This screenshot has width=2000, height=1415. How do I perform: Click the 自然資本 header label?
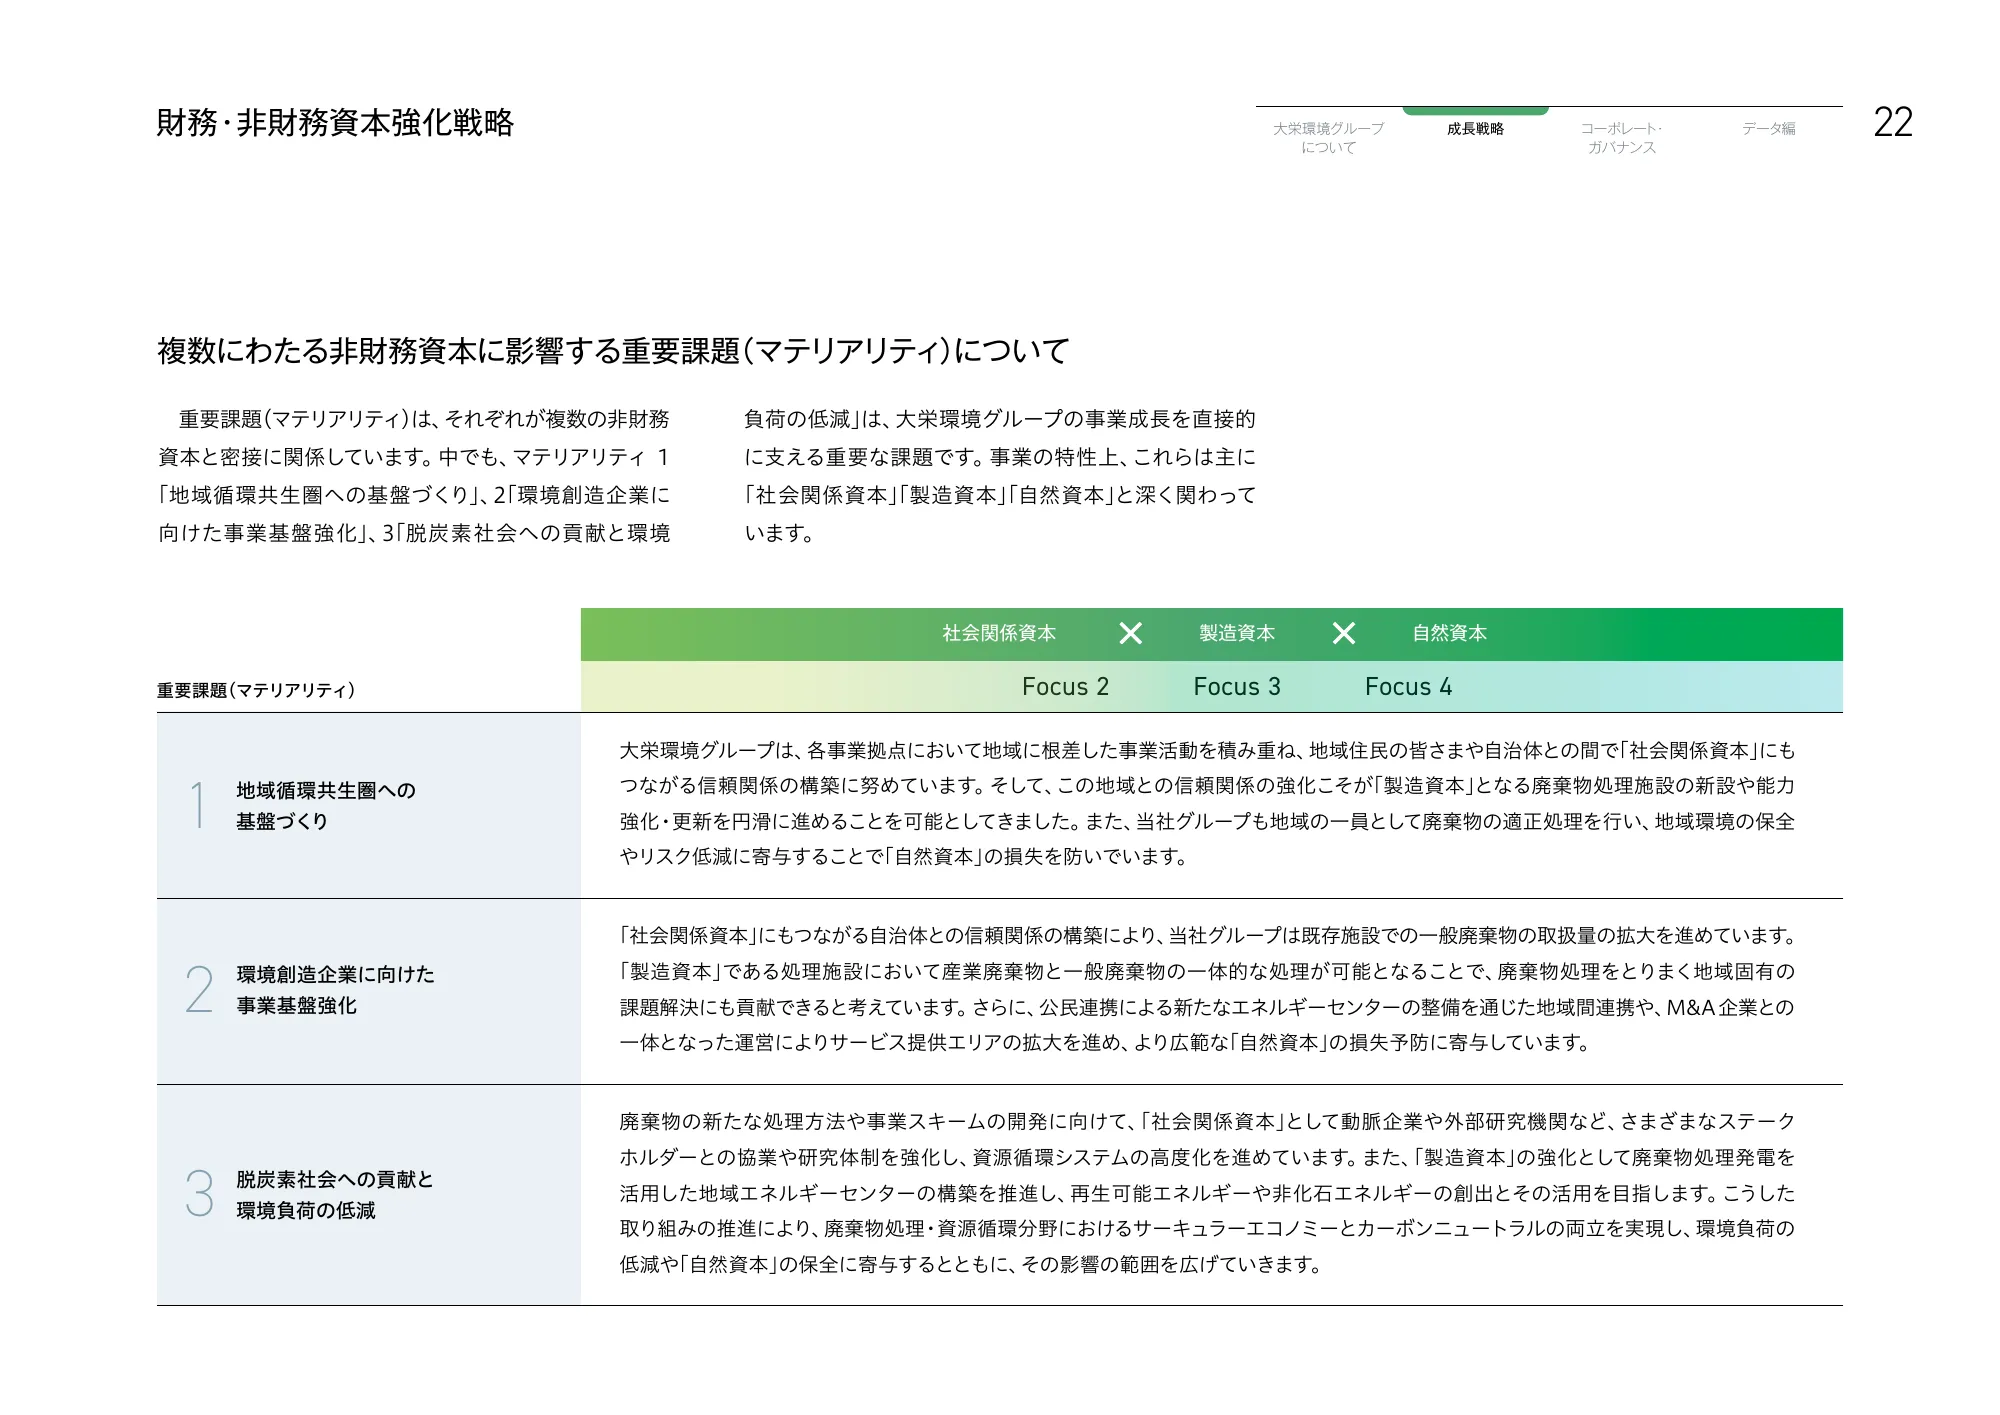click(x=1450, y=632)
